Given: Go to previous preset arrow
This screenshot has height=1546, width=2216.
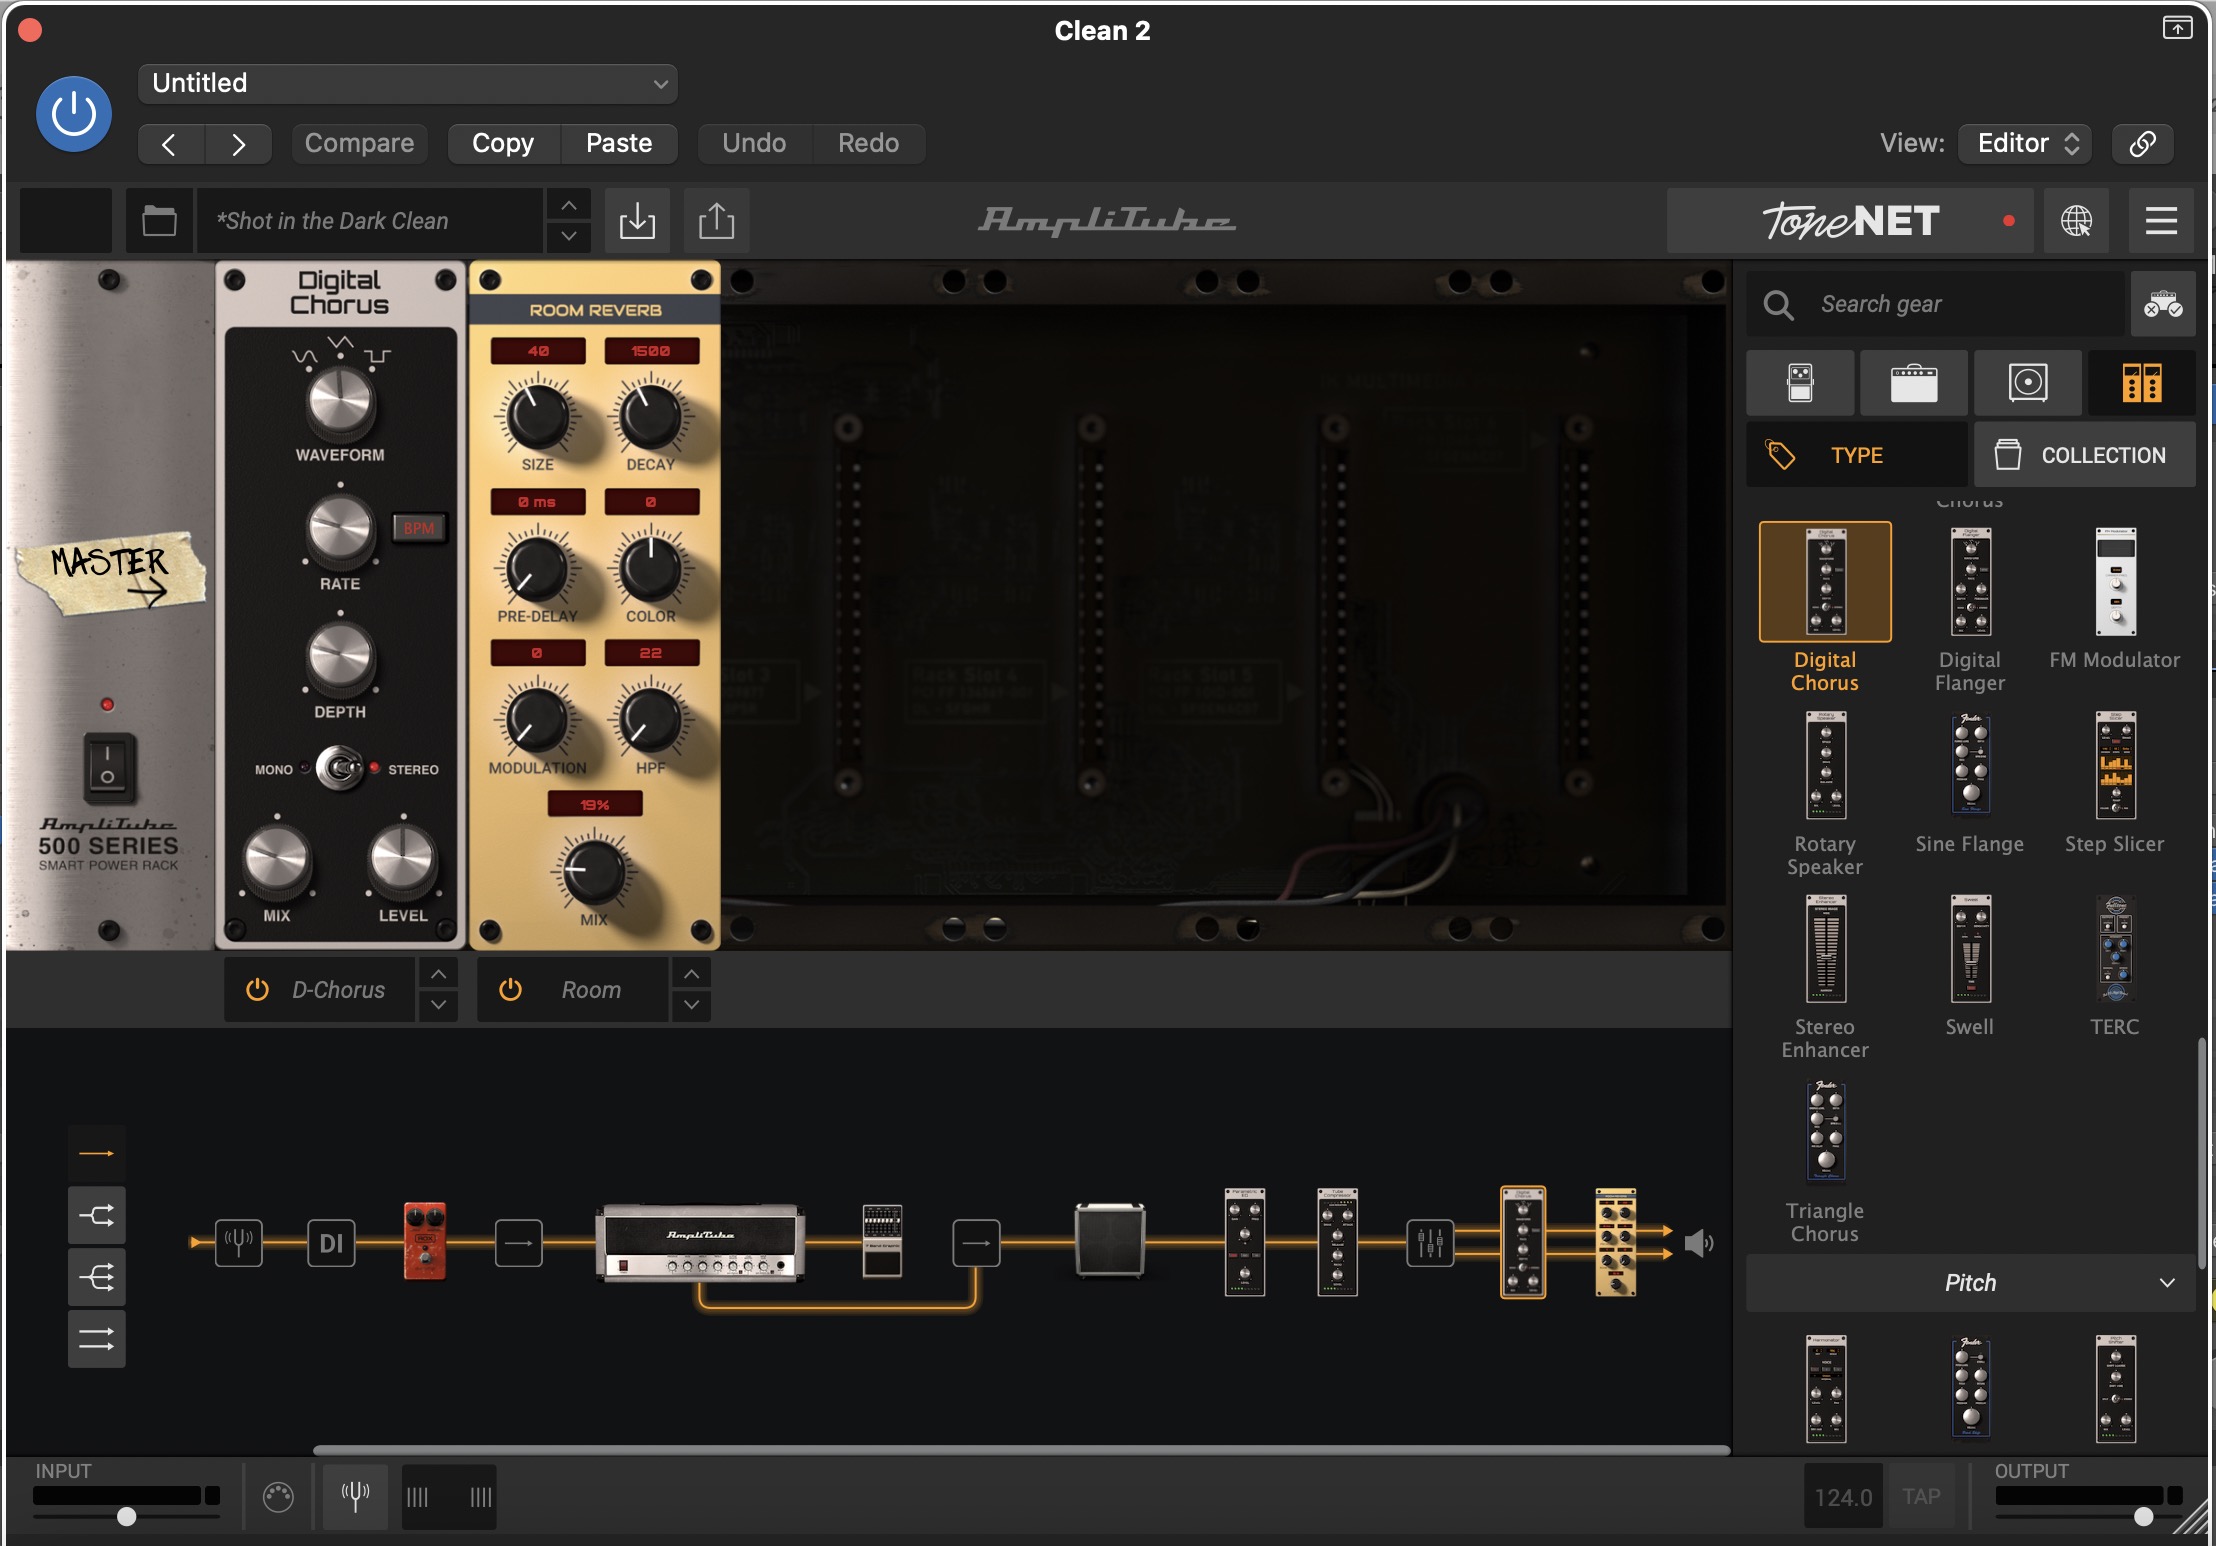Looking at the screenshot, I should 171,144.
